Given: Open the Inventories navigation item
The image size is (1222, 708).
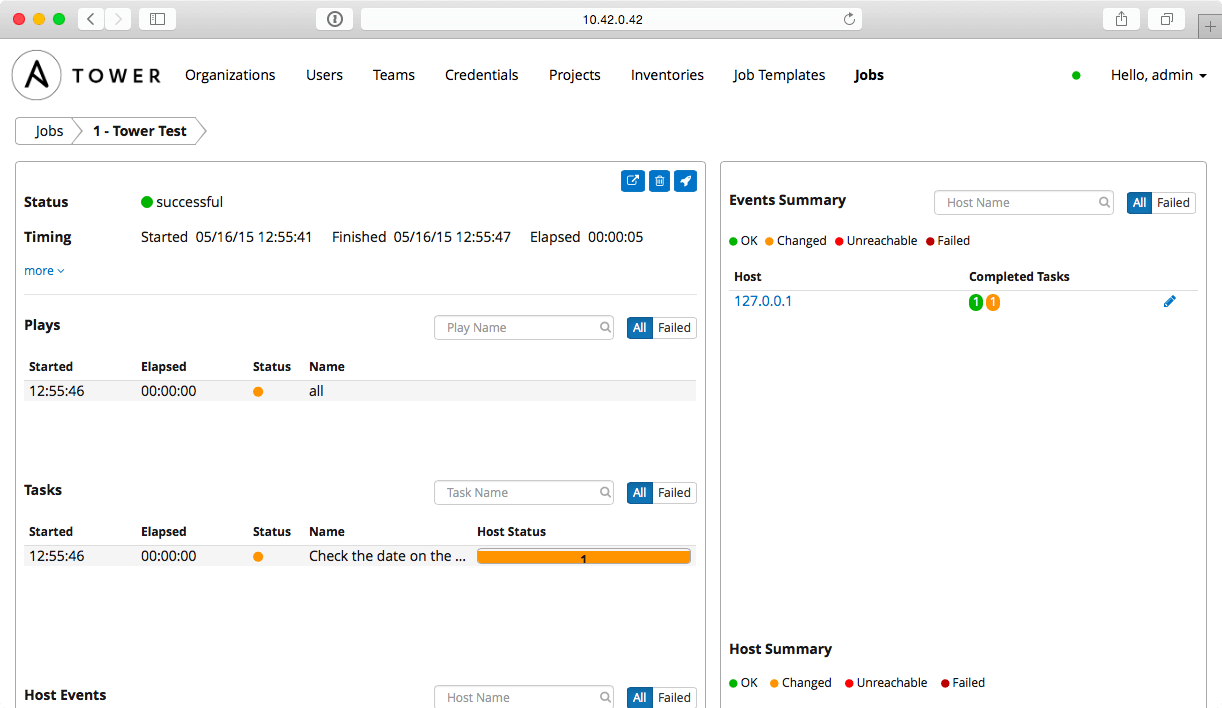Looking at the screenshot, I should click(667, 75).
